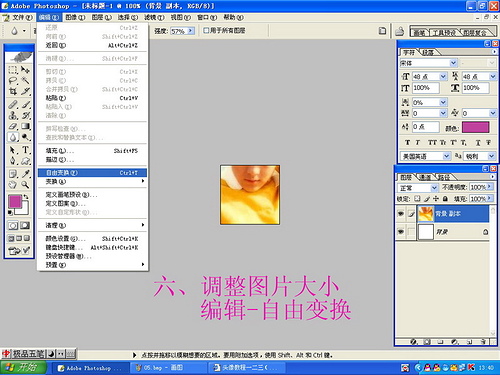500x375 pixels.
Task: Open the 开始 start button
Action: point(24,368)
